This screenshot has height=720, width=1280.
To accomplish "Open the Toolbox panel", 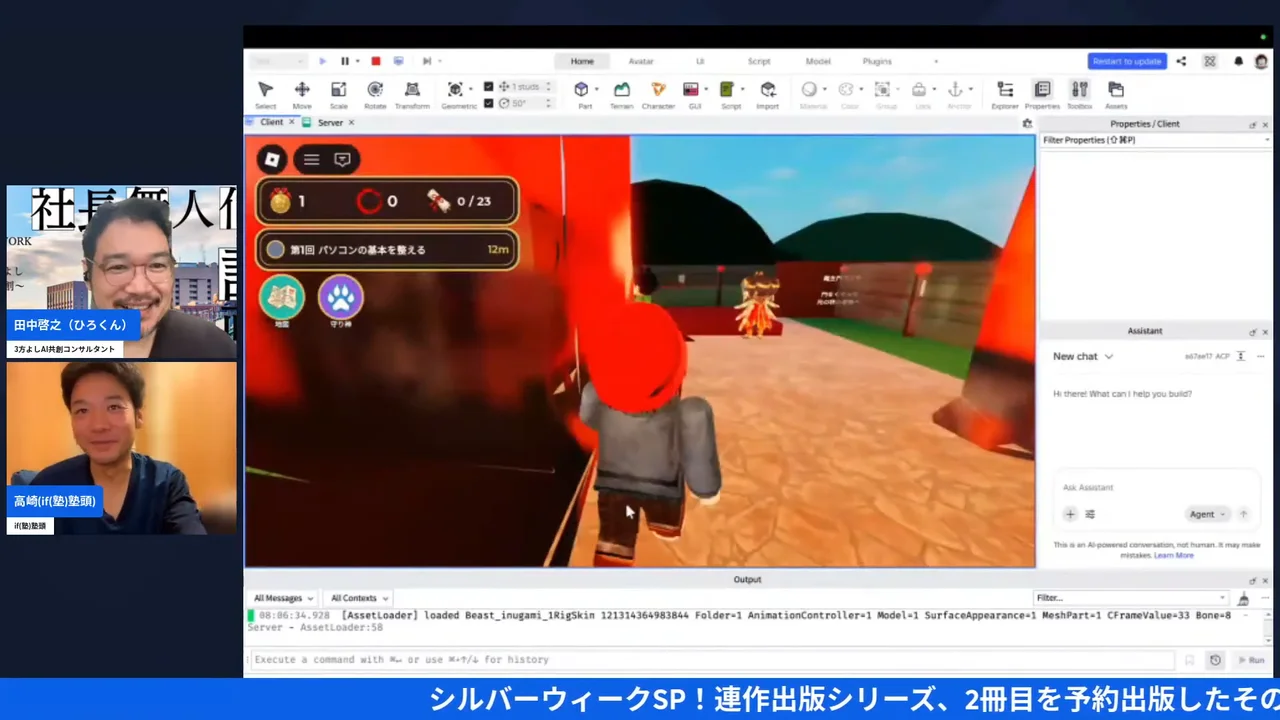I will point(1079,94).
